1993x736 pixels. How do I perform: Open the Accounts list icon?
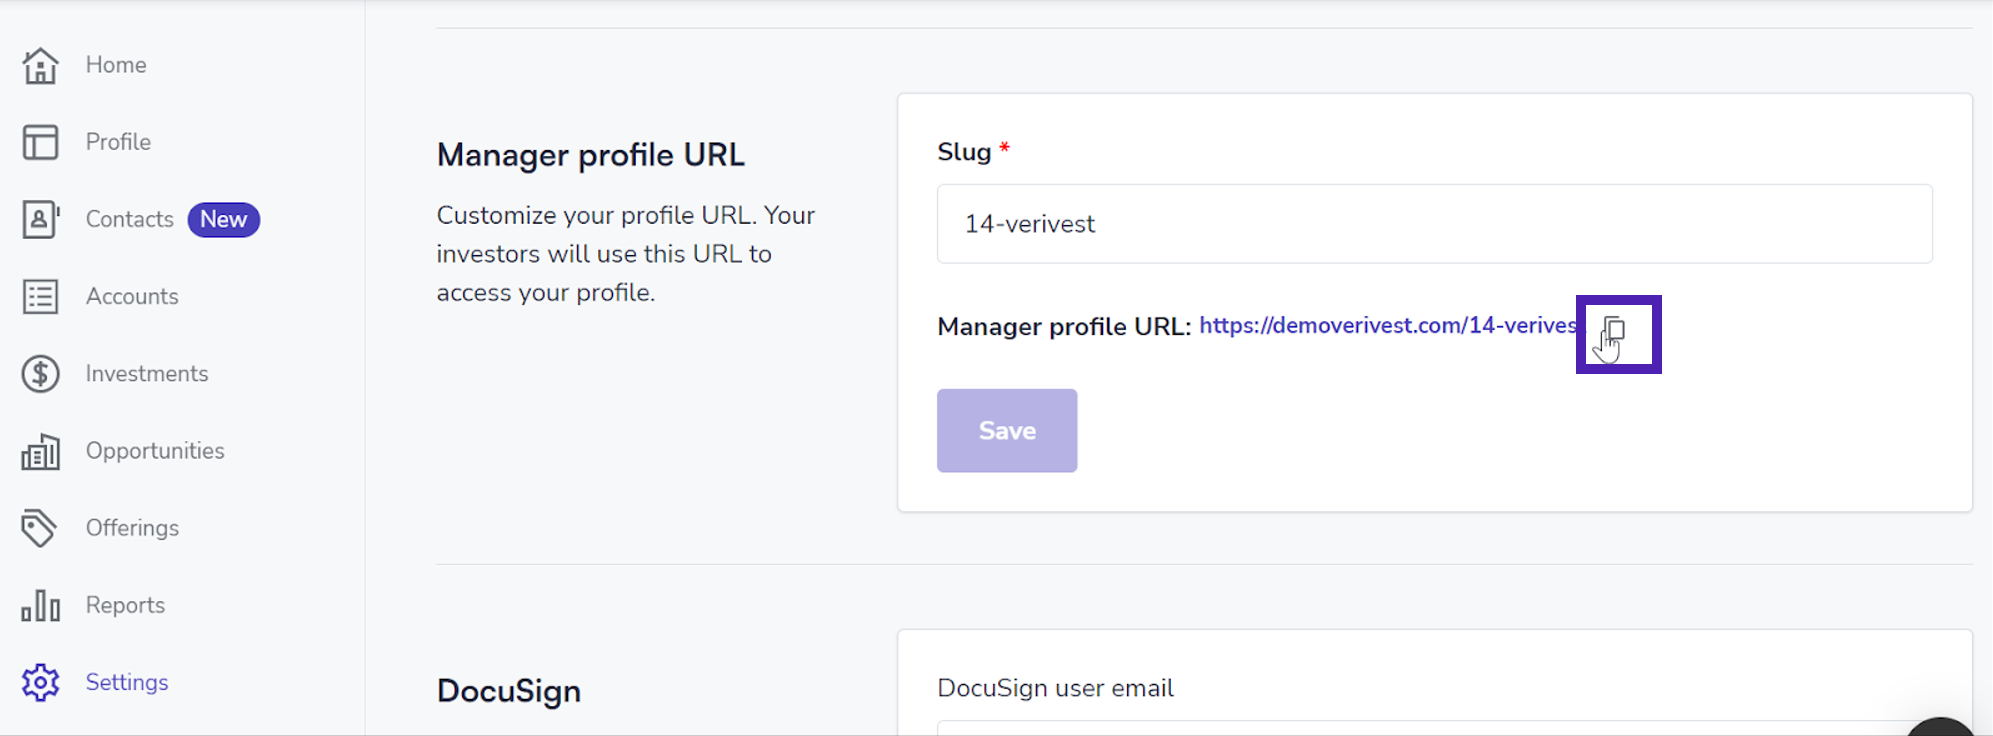[40, 297]
